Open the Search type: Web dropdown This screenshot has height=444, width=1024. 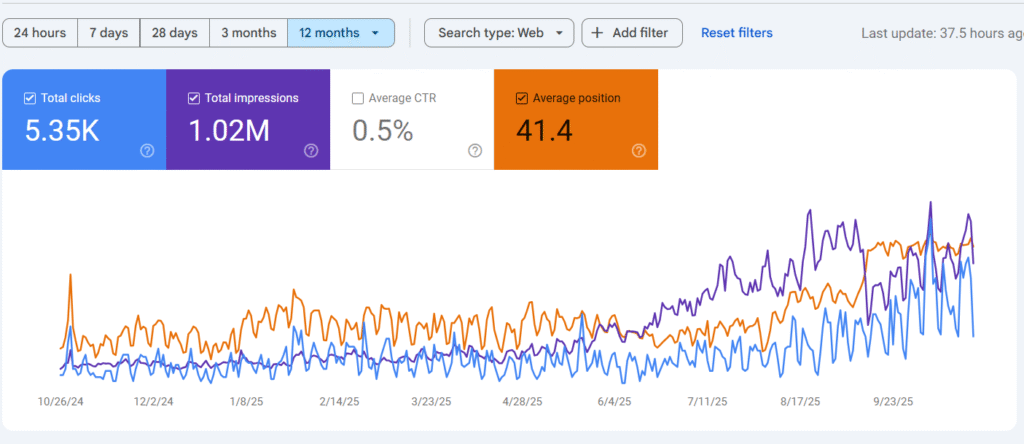click(499, 33)
